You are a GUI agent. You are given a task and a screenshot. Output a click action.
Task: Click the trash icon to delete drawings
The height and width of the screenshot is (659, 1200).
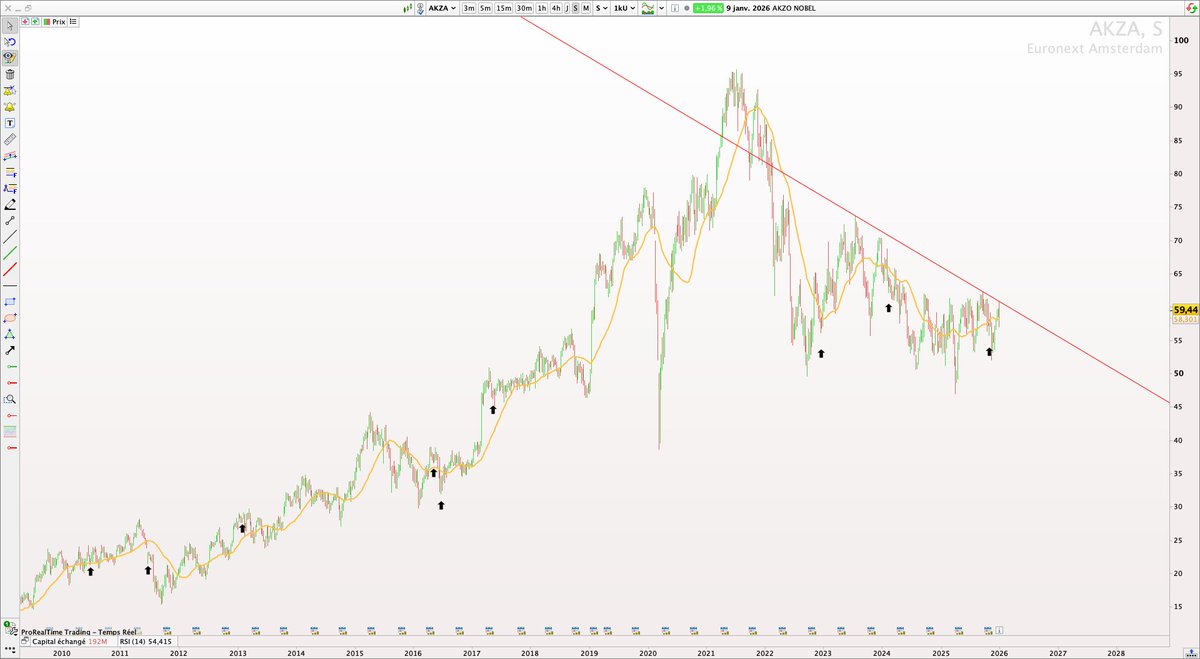[10, 75]
